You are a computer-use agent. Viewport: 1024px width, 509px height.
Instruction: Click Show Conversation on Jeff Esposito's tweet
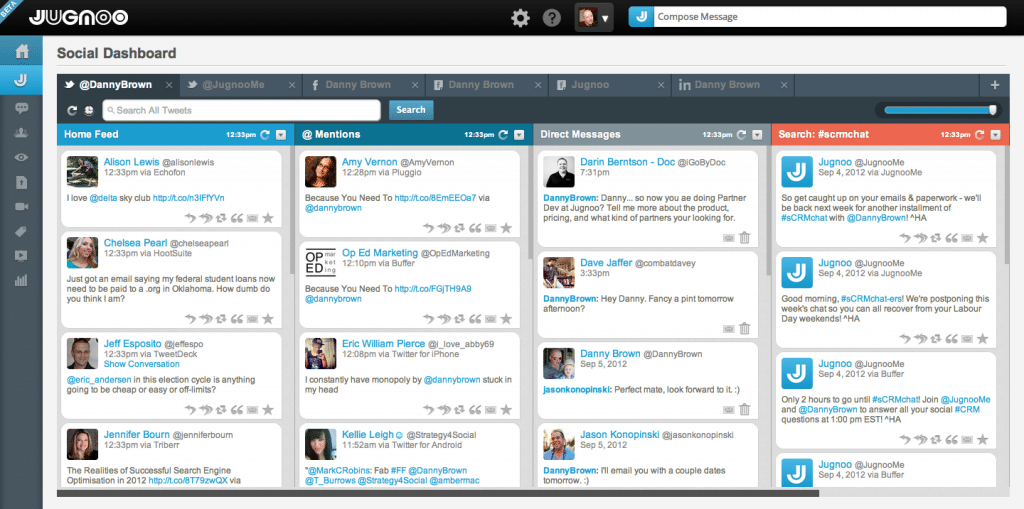pyautogui.click(x=141, y=364)
